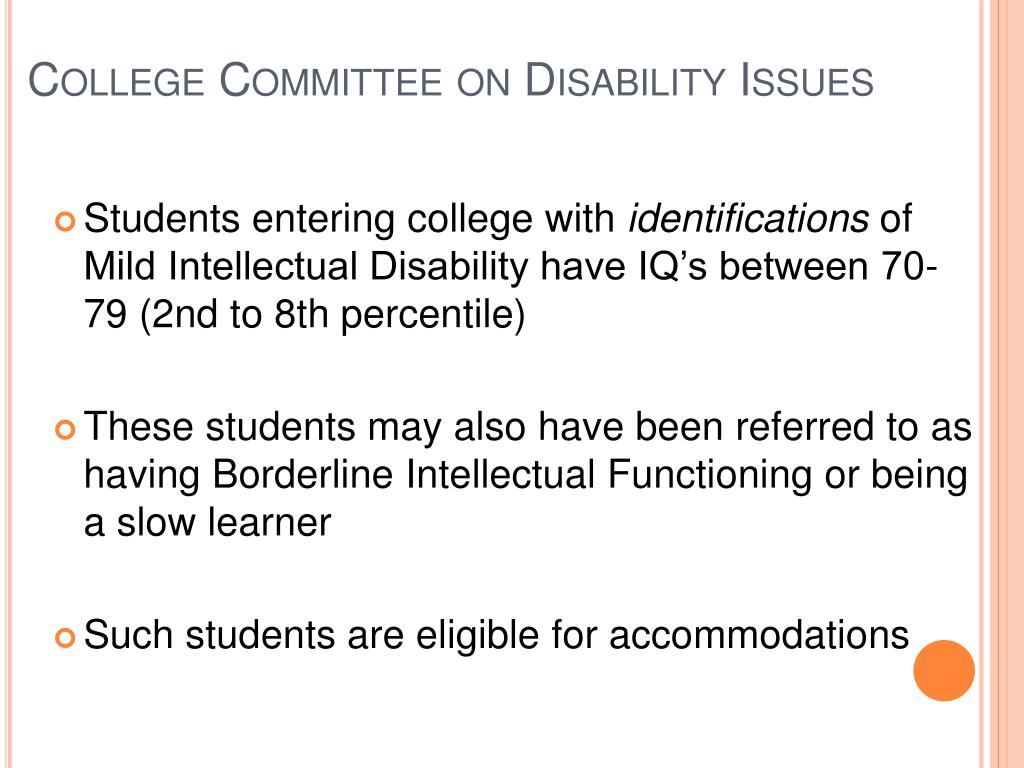This screenshot has height=768, width=1024.
Task: Click the orange bullet before "Such students are"
Action: point(66,637)
